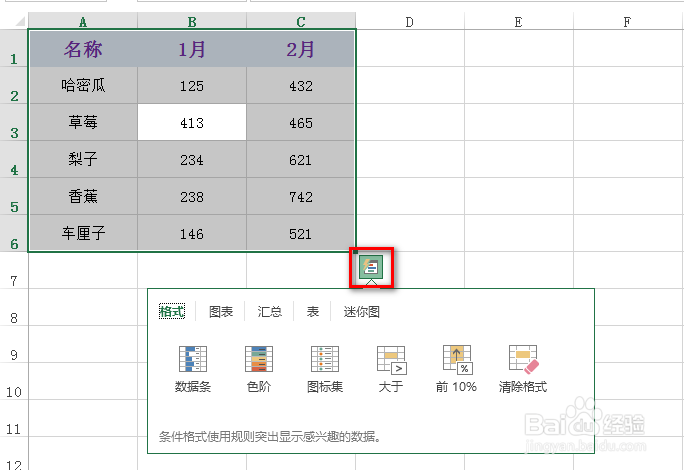
Task: Select row 10 header
Action: coord(14,381)
